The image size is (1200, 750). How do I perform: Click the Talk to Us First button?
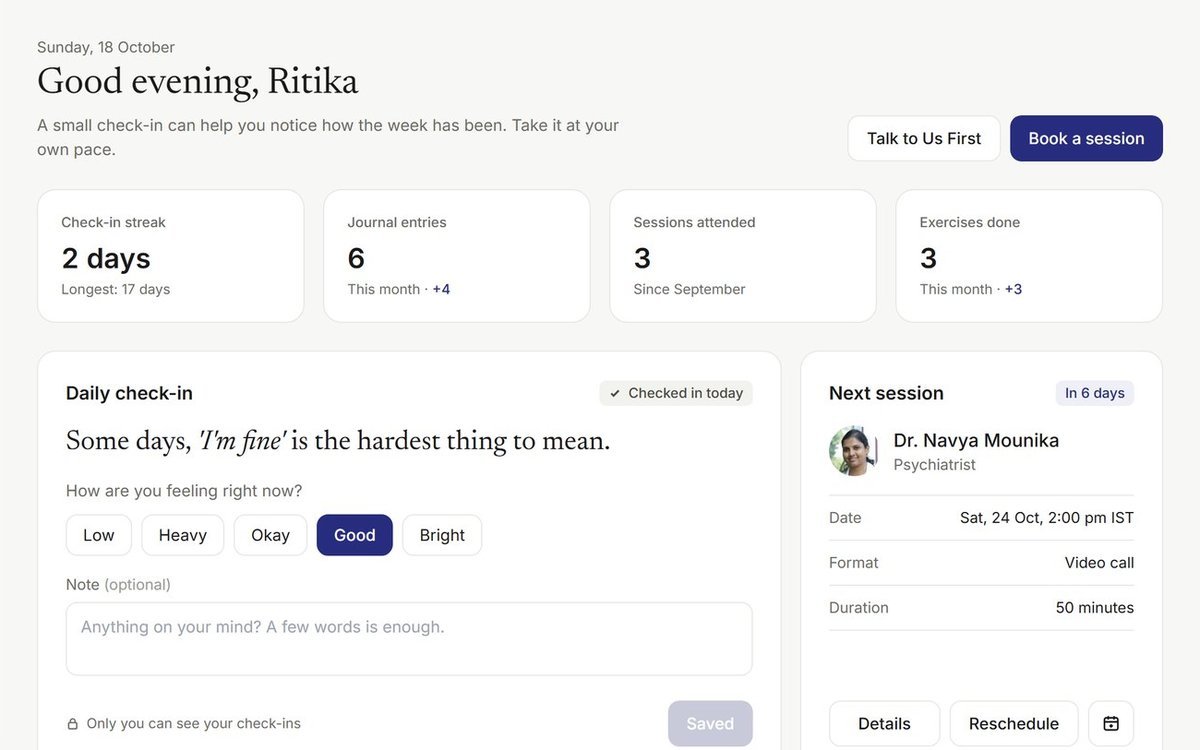(x=924, y=138)
